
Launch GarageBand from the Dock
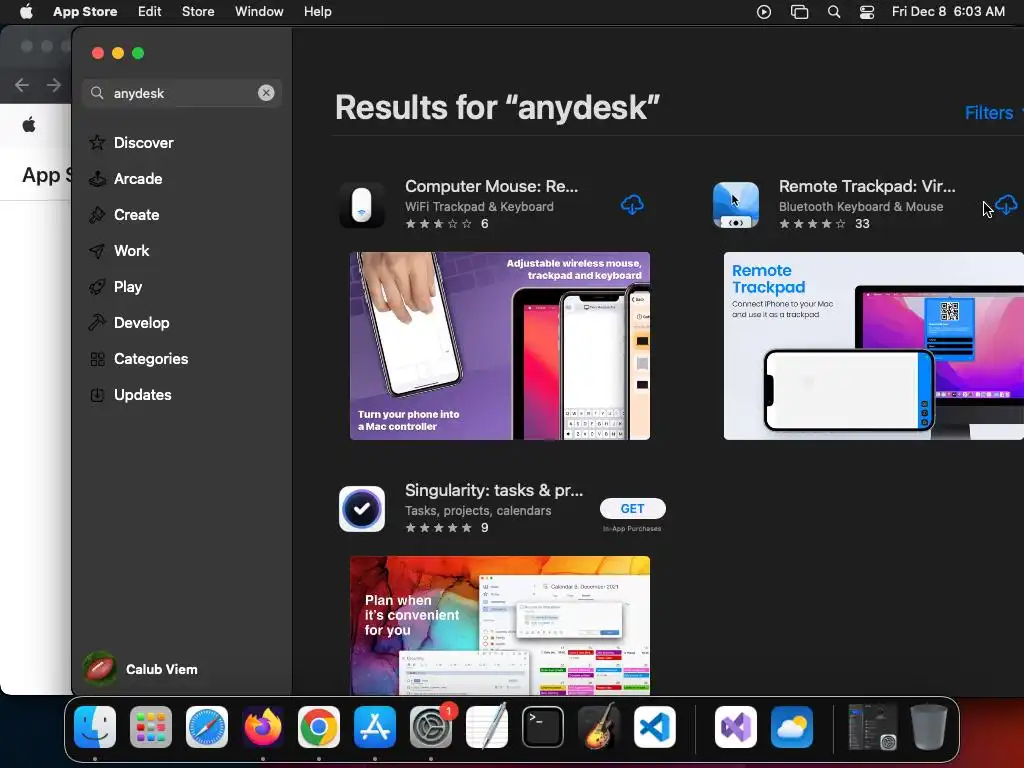[599, 726]
